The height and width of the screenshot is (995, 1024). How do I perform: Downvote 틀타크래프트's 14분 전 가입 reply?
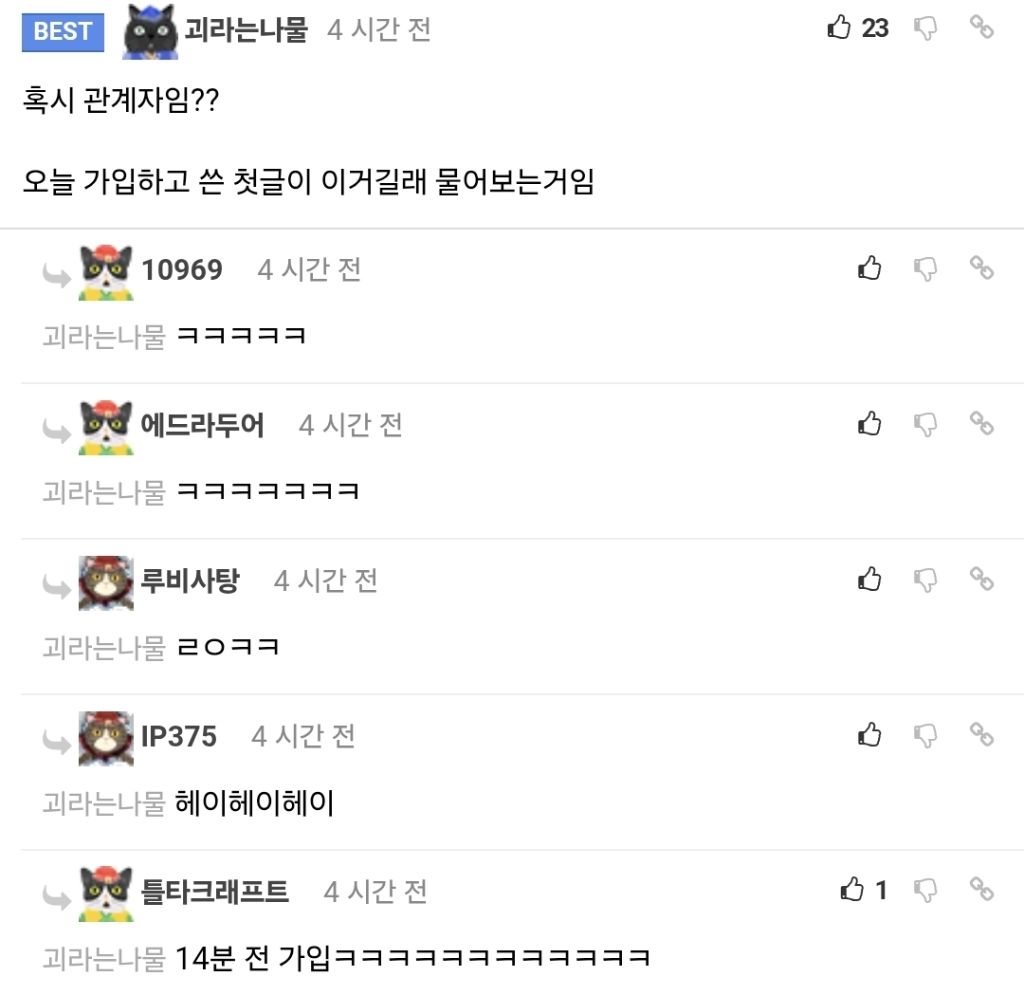(925, 890)
